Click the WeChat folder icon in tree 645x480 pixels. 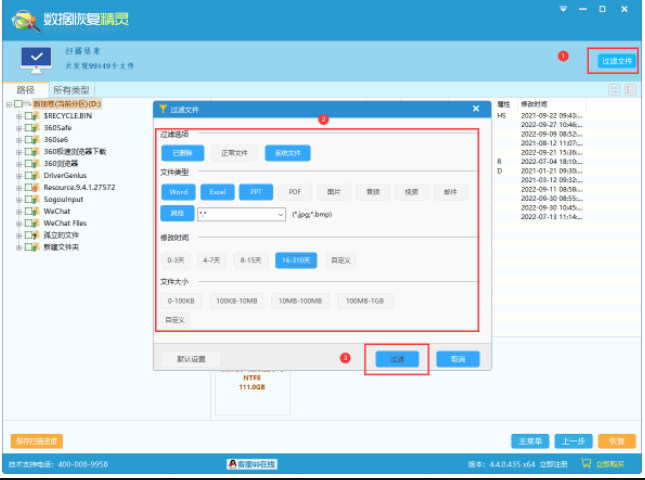pos(36,211)
